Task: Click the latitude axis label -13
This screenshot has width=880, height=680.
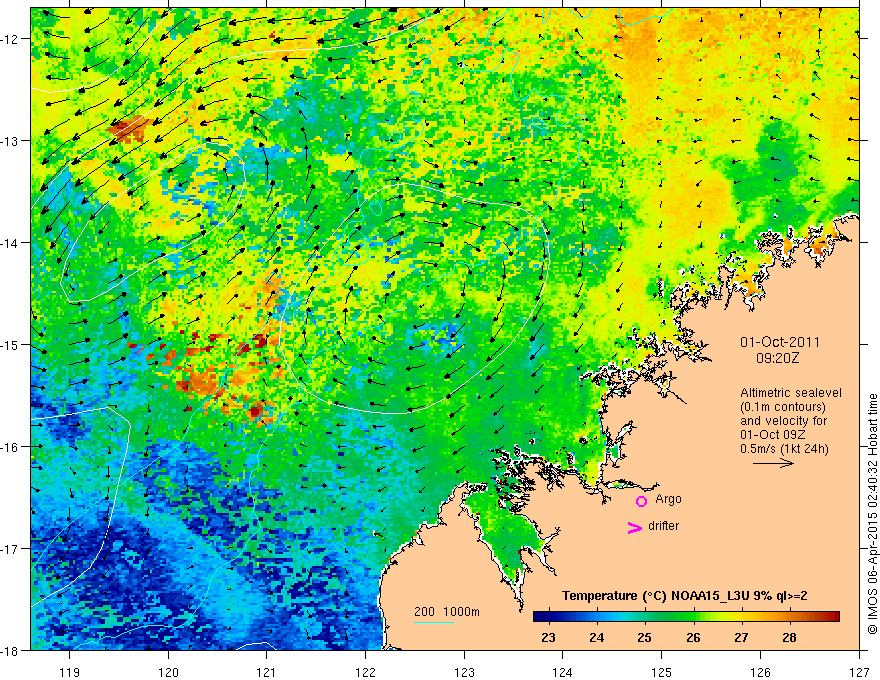Action: [11, 141]
